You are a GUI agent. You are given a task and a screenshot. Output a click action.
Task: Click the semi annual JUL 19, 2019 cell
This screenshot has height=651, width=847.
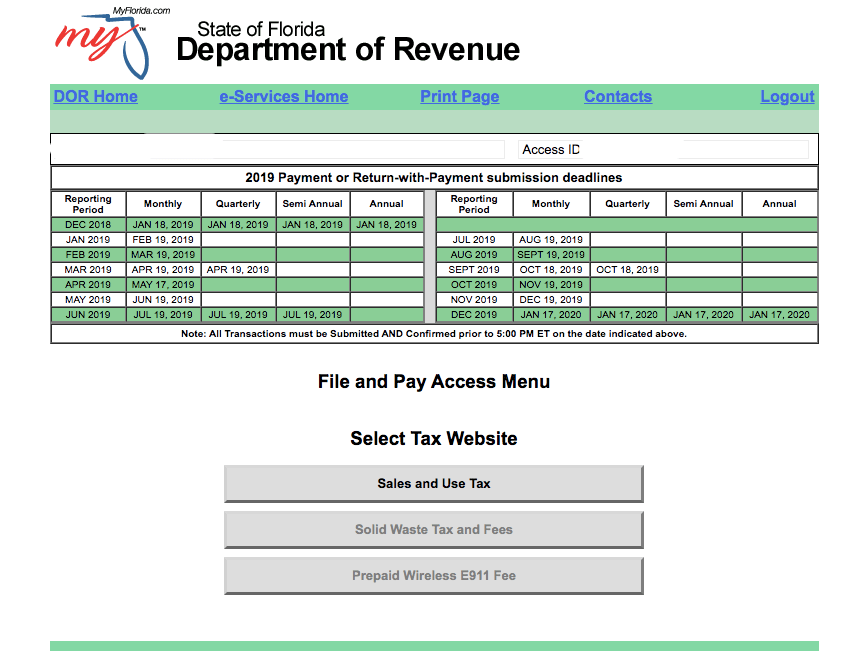pos(313,314)
